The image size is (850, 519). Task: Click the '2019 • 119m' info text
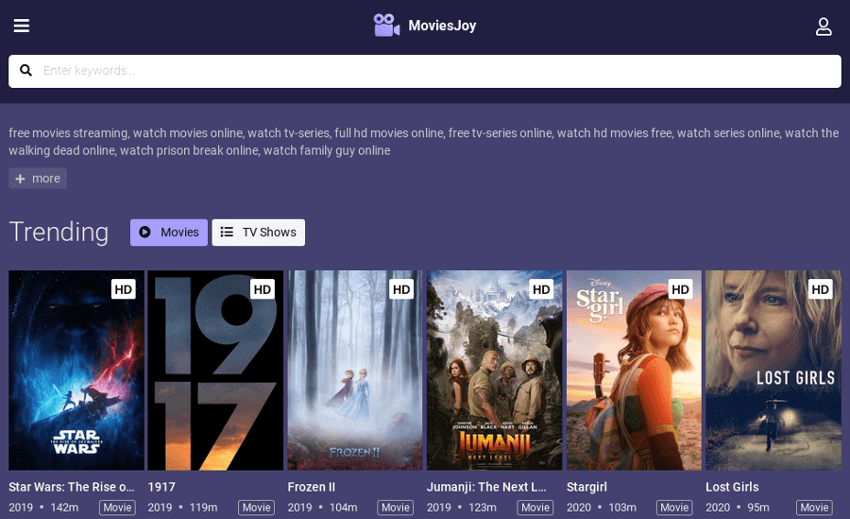tap(183, 508)
